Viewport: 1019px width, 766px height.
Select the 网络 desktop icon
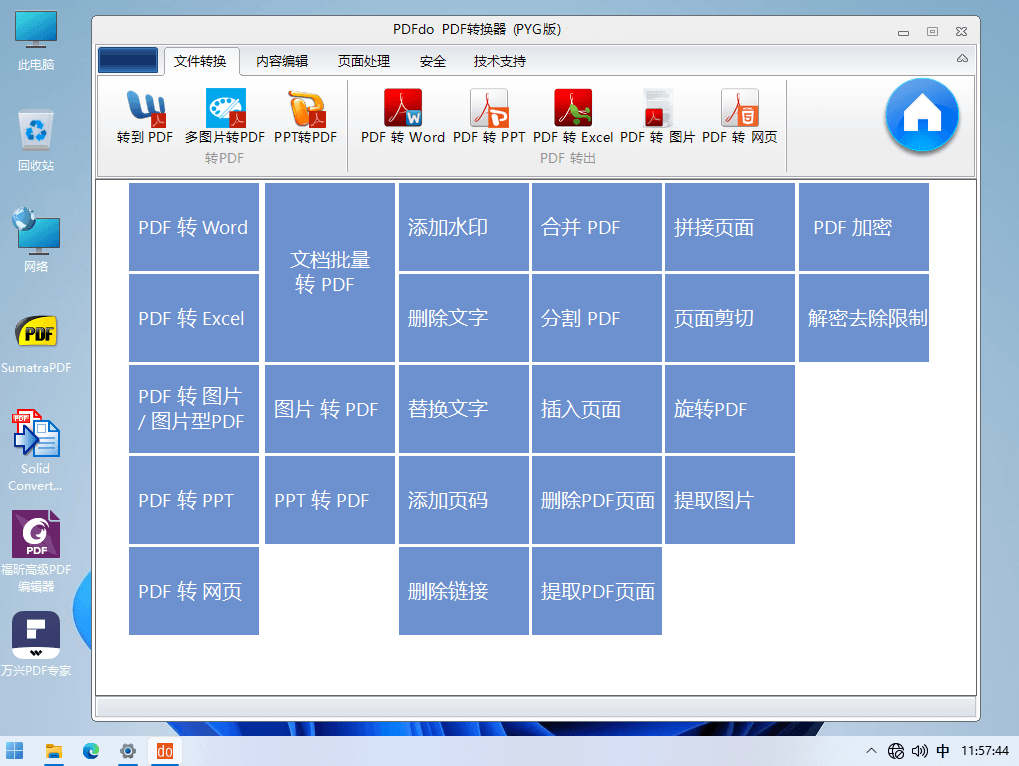(x=36, y=240)
